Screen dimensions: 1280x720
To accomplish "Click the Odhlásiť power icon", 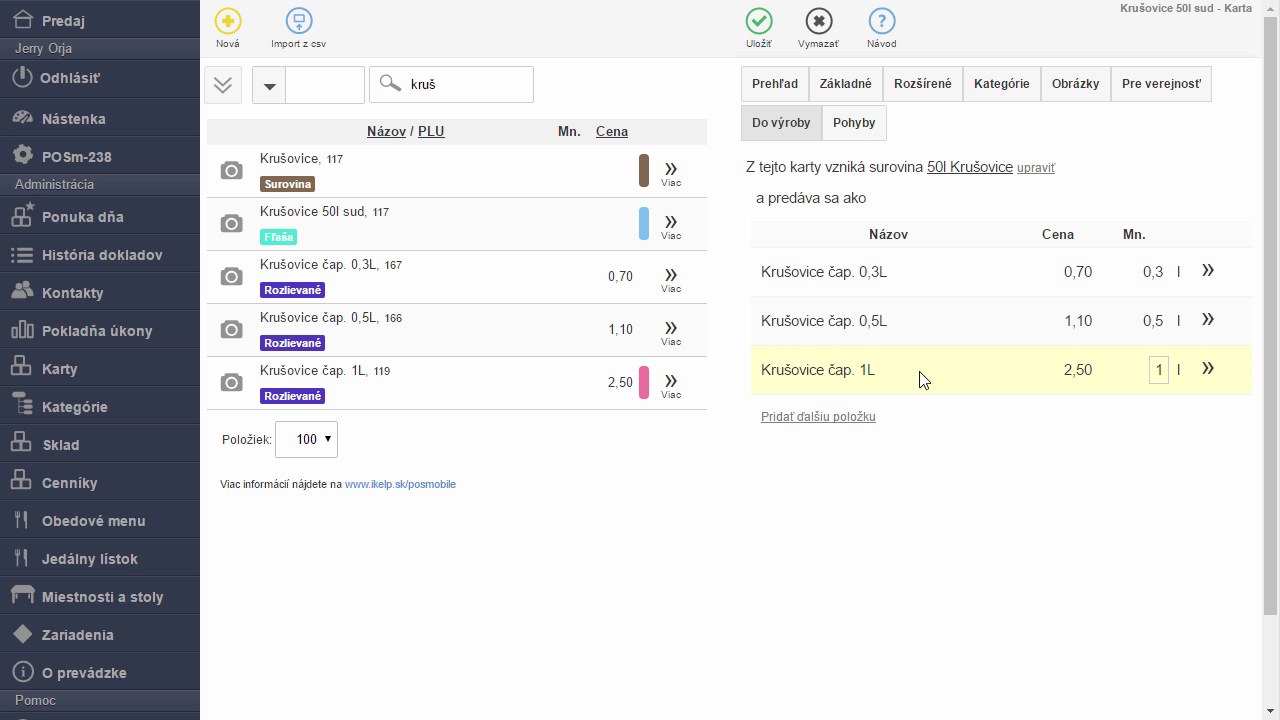I will tap(22, 77).
